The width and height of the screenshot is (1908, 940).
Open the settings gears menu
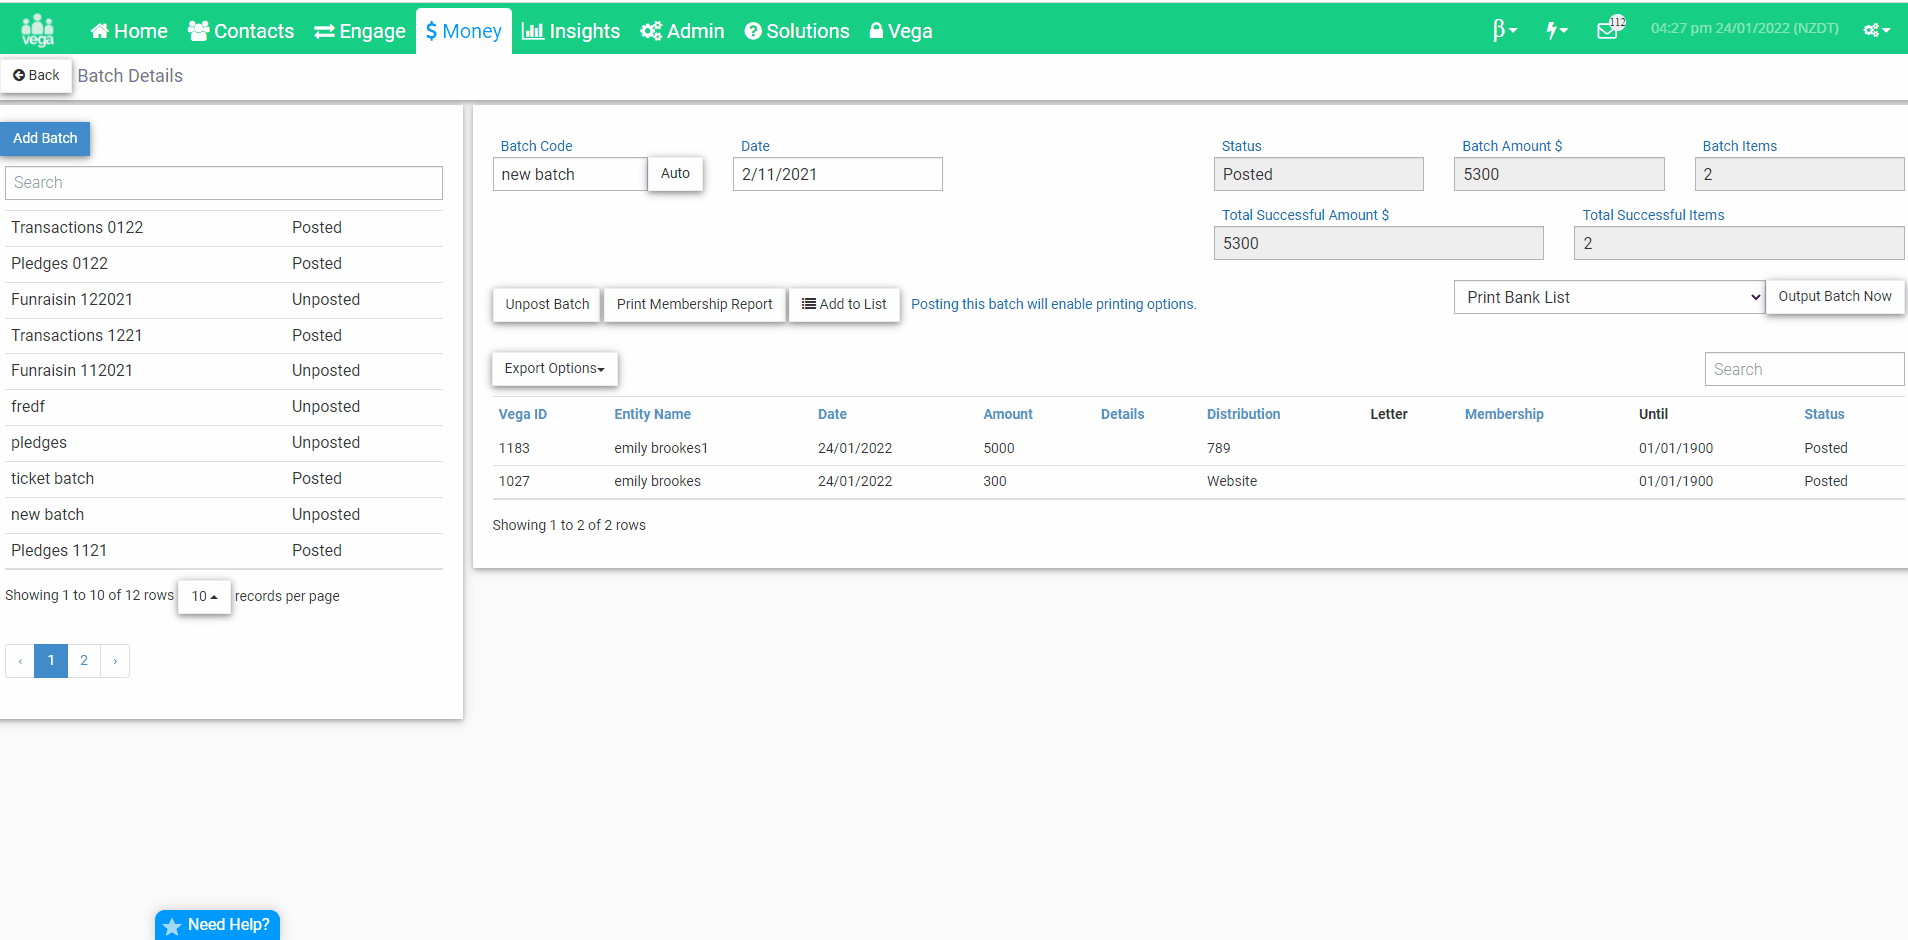[x=1876, y=30]
